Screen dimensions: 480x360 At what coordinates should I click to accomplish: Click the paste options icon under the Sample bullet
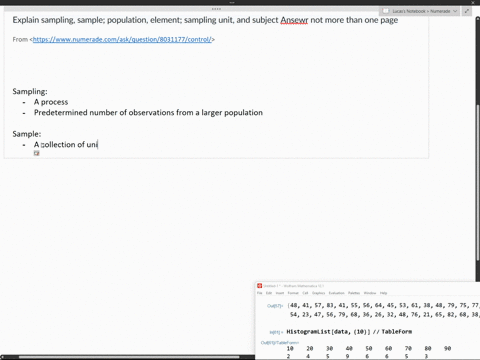[37, 153]
